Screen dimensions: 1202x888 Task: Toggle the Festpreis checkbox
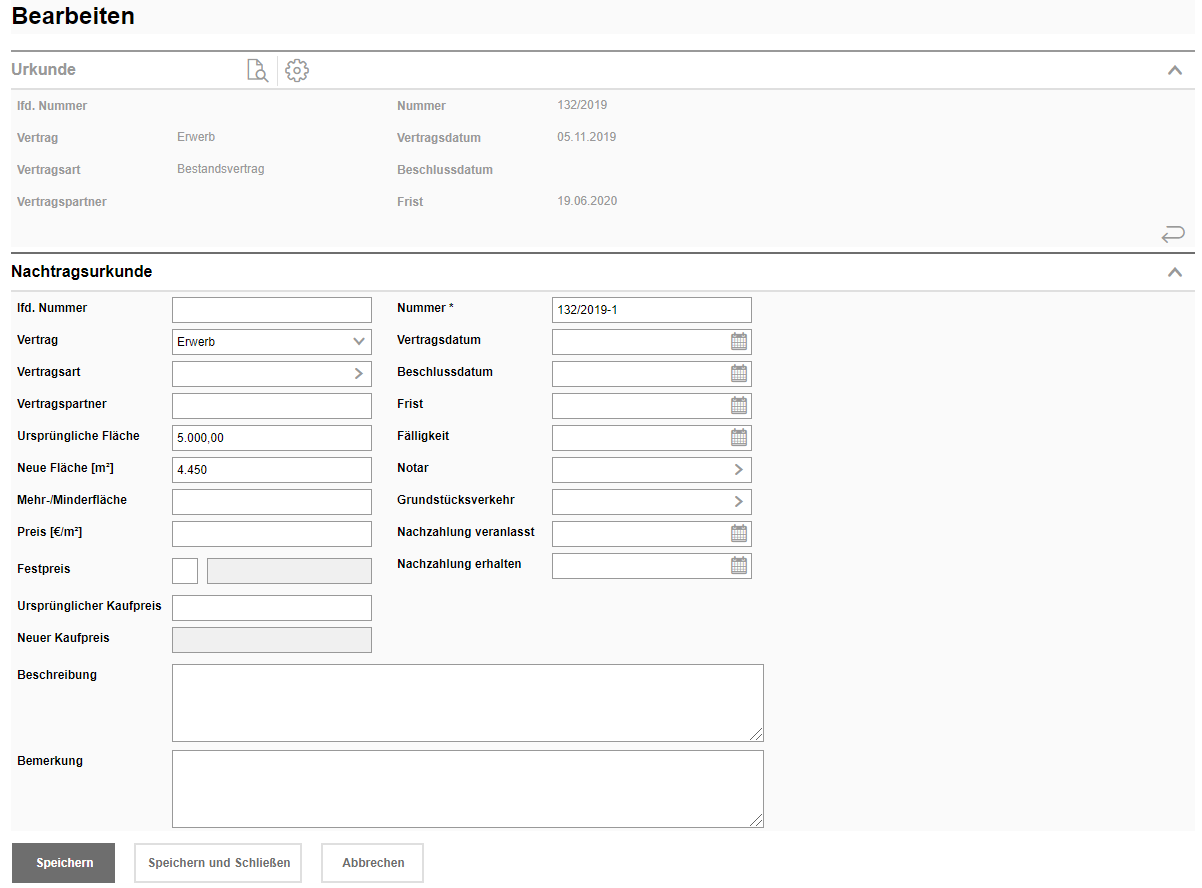tap(185, 571)
